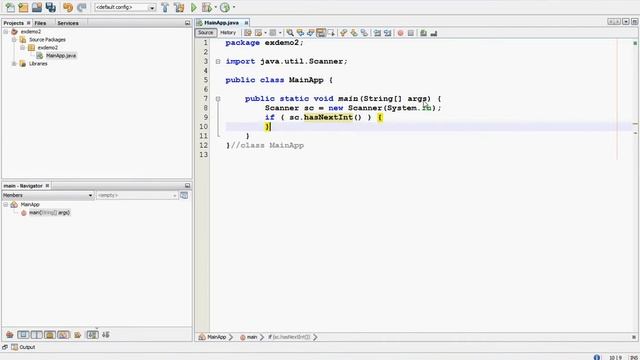Image resolution: width=640 pixels, height=360 pixels.
Task: Switch to the Files tab
Action: tap(40, 23)
